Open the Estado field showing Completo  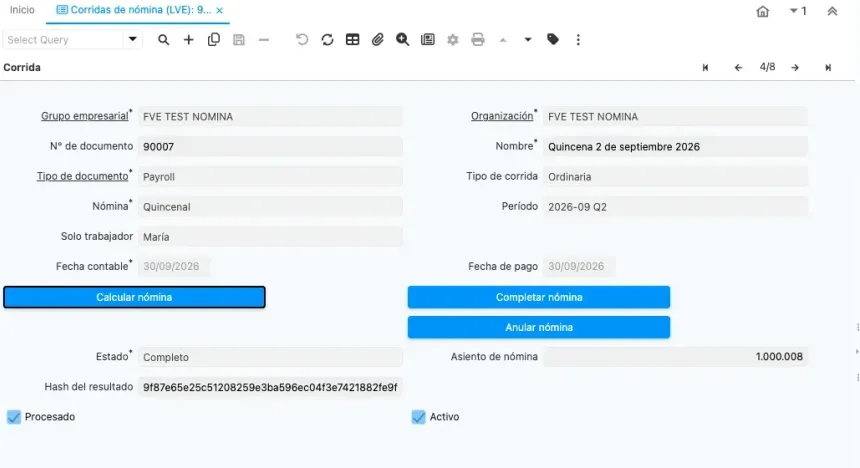[x=270, y=357]
